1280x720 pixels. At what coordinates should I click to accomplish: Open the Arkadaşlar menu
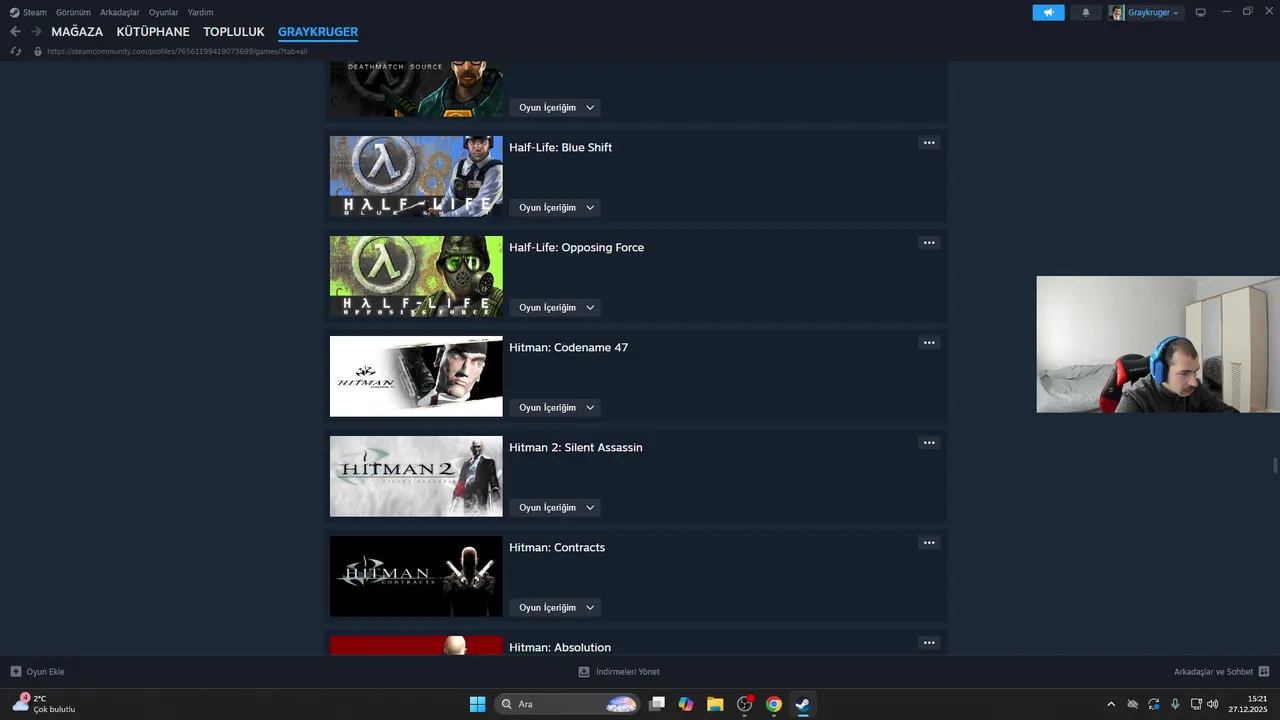[x=120, y=12]
